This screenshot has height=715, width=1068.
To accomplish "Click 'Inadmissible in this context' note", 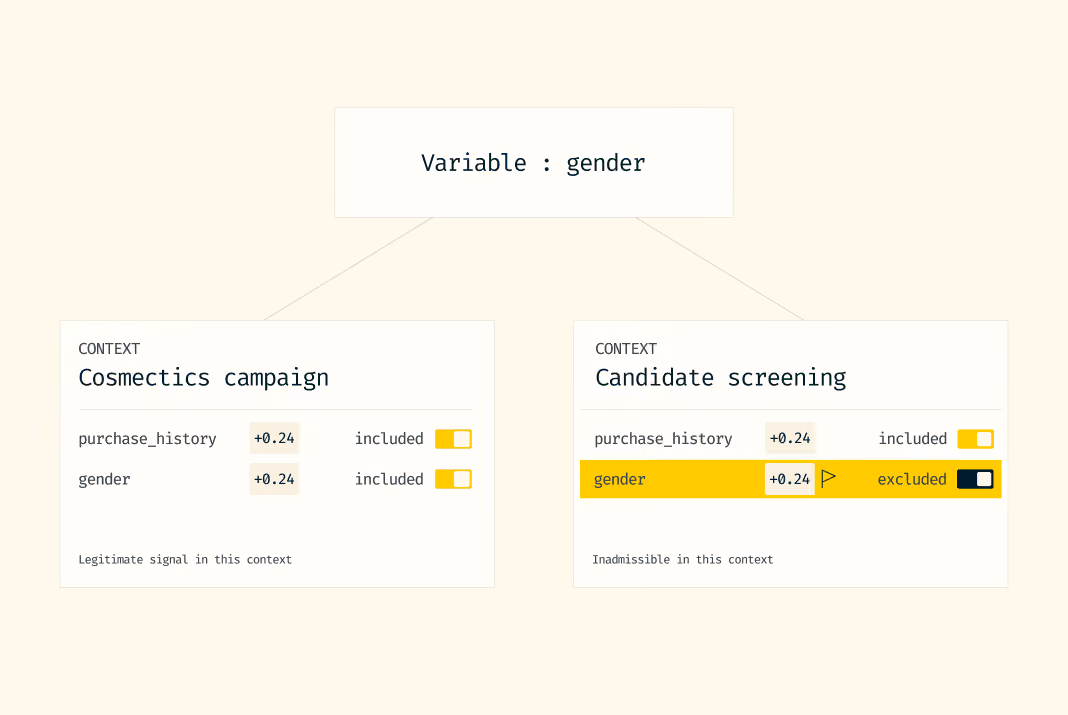I will (682, 560).
